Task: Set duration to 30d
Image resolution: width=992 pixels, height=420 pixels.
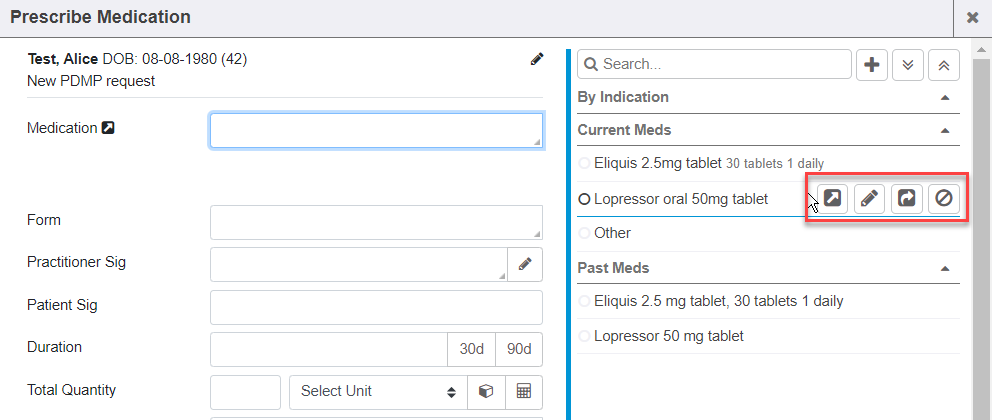Action: tap(471, 349)
